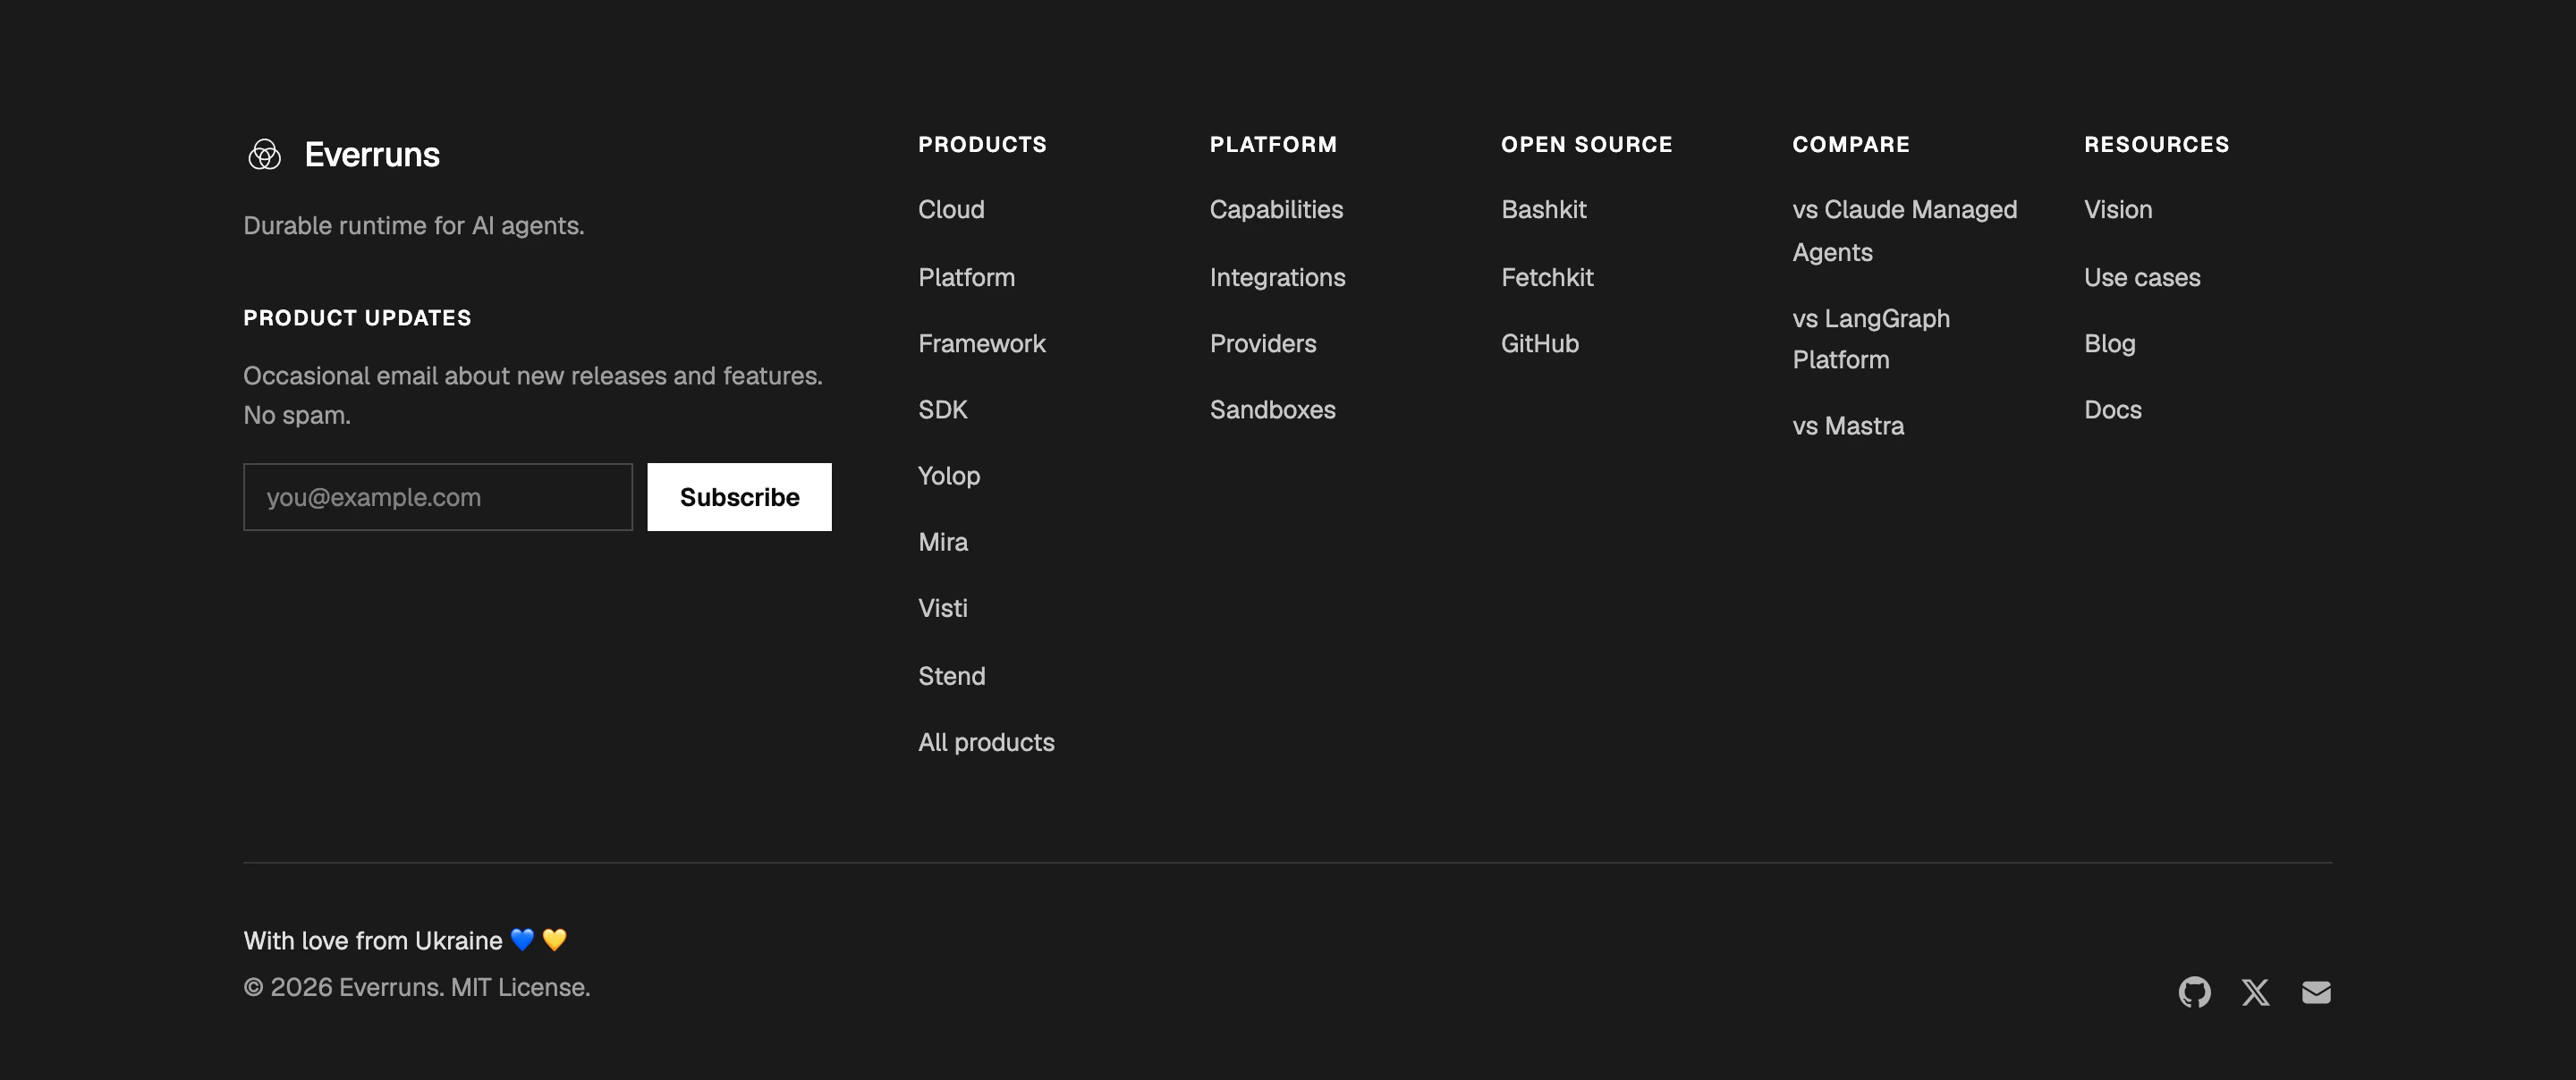Open the Sandboxes link
Viewport: 2576px width, 1080px height.
coord(1272,410)
